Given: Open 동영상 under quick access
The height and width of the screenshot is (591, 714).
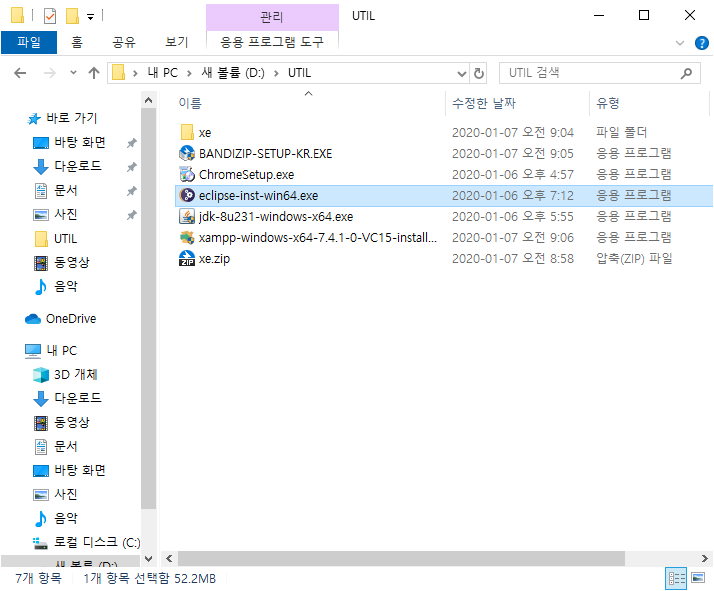Looking at the screenshot, I should point(62,262).
